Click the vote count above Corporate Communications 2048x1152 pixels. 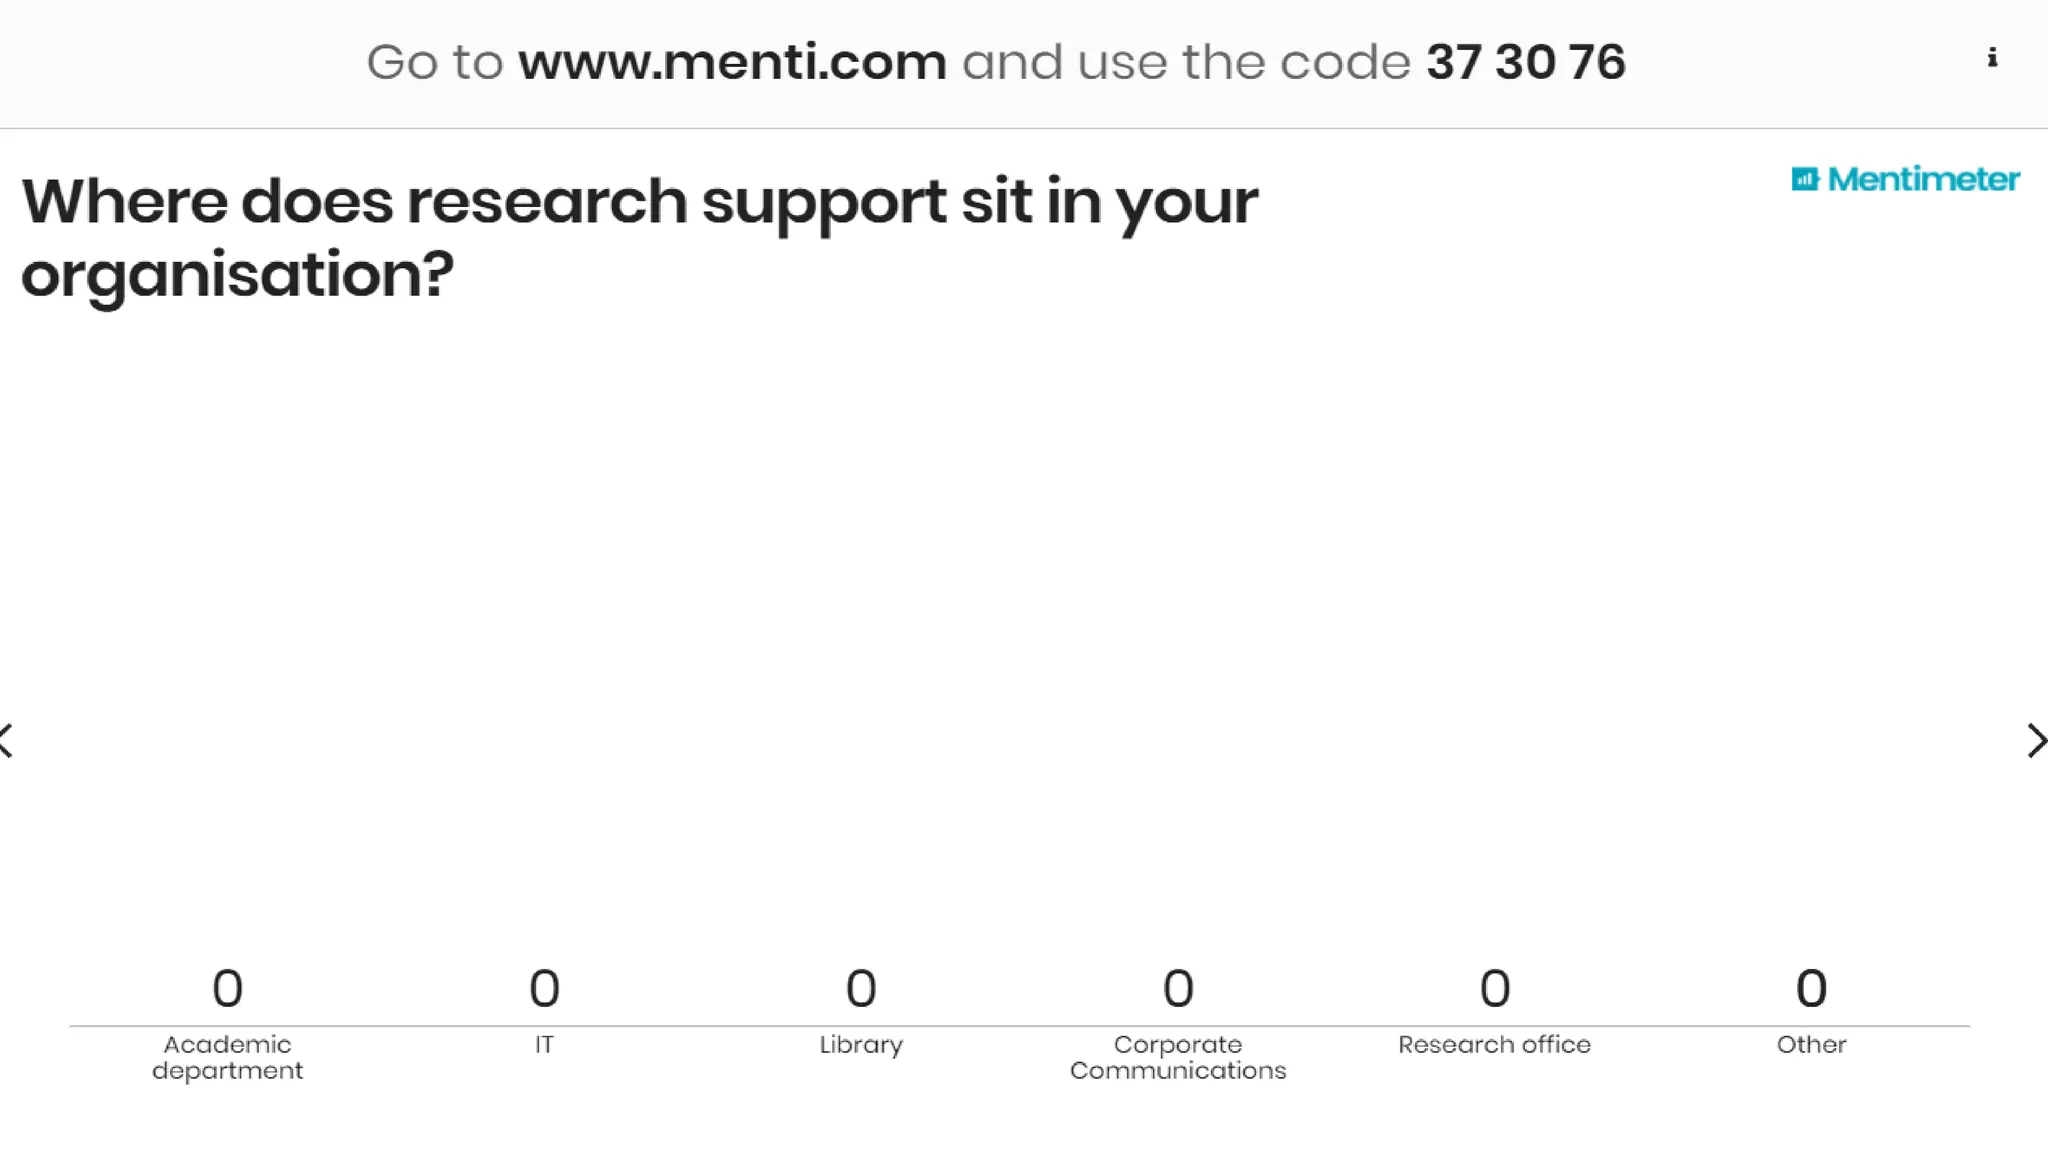coord(1178,988)
